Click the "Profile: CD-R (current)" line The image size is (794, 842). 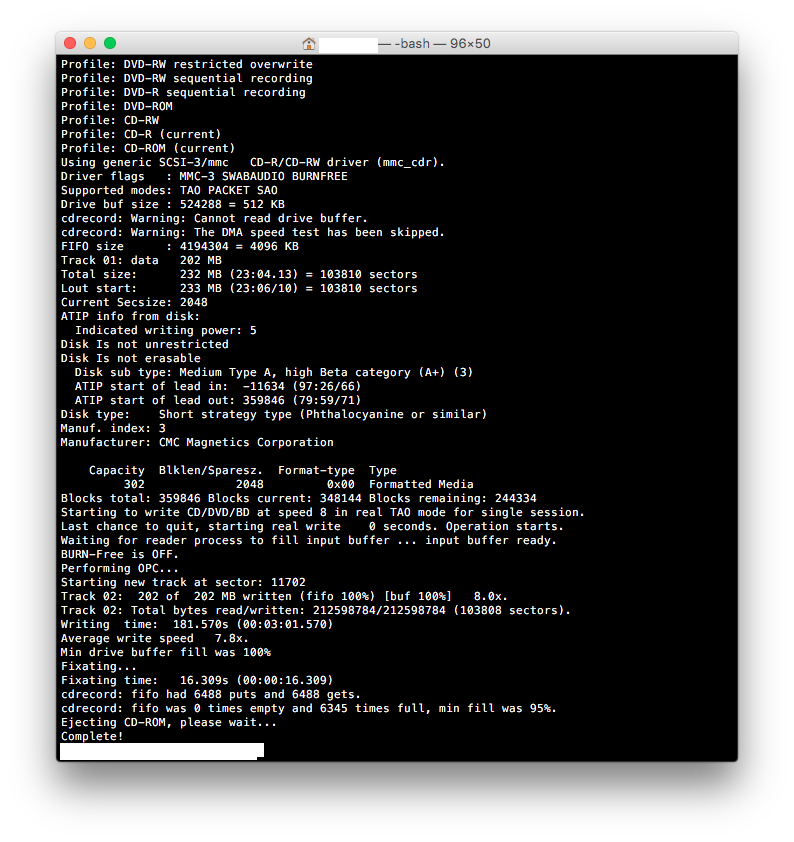141,134
